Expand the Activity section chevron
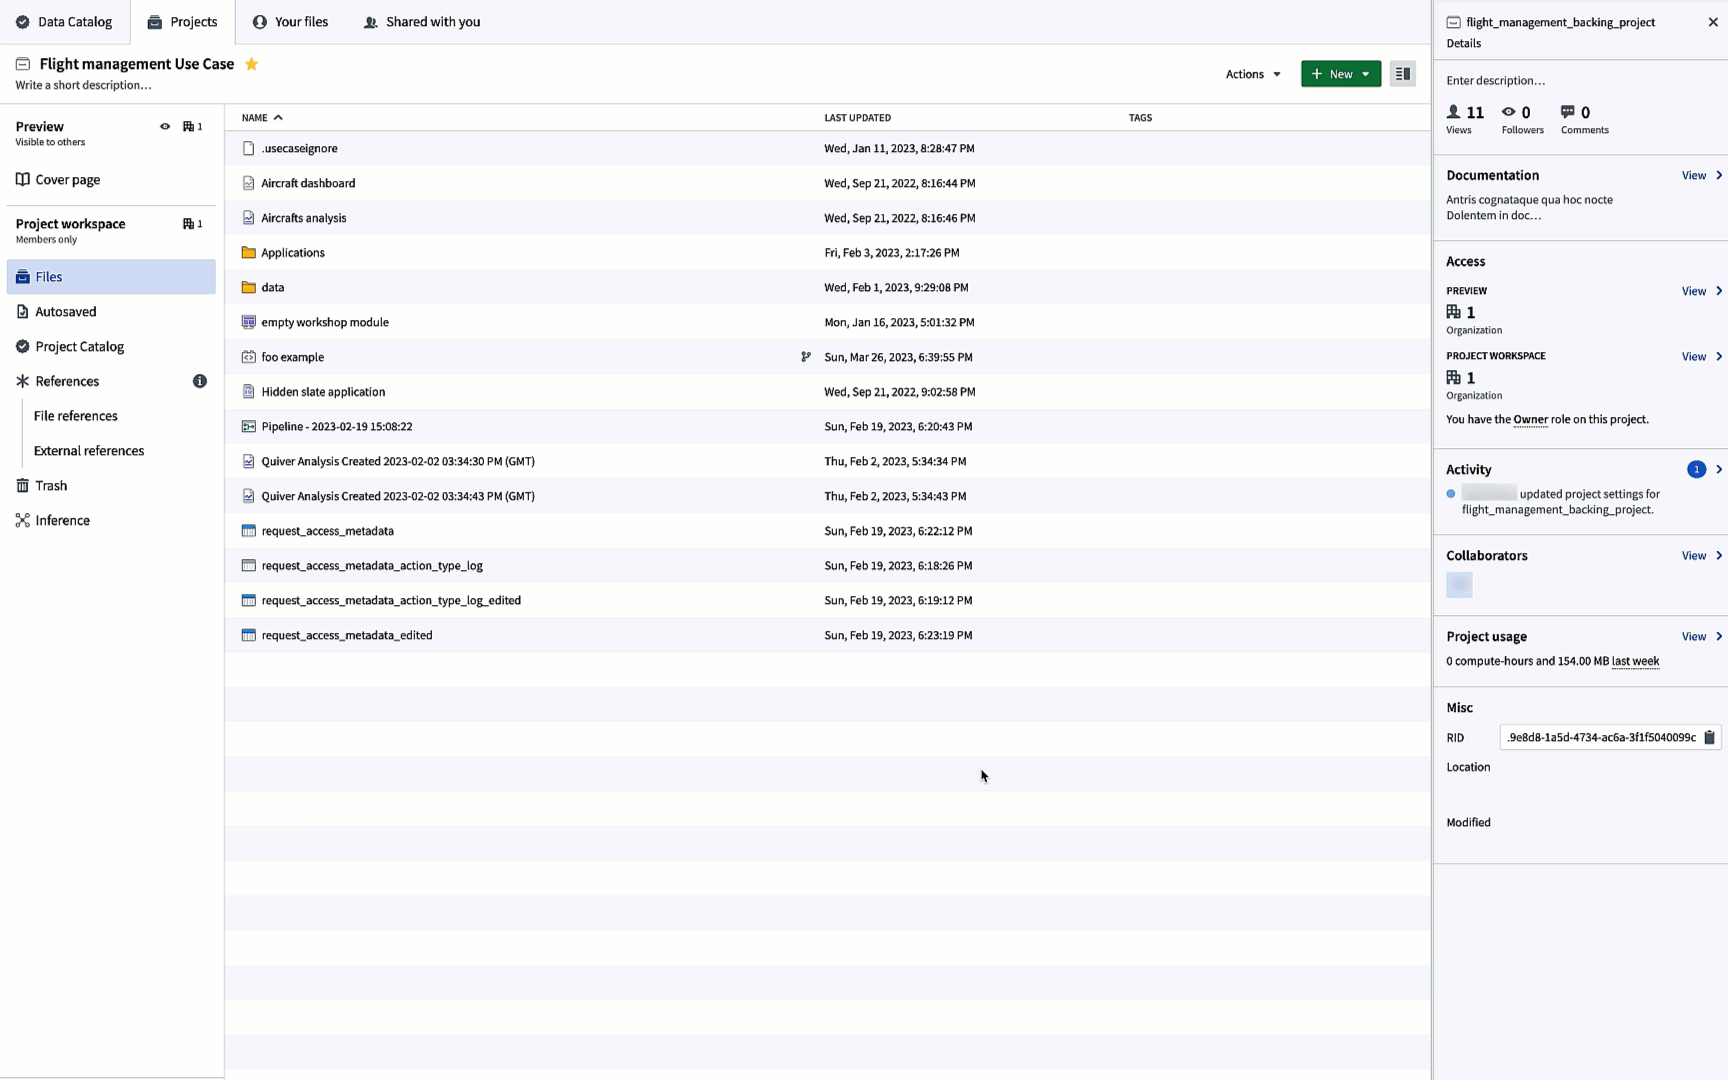1728x1080 pixels. (1719, 470)
